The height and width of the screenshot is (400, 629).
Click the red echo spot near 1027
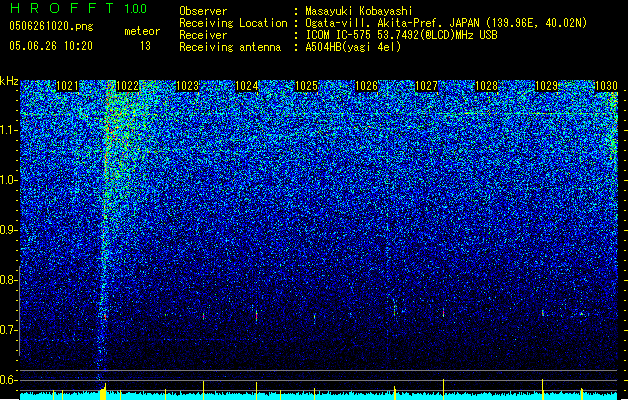click(x=443, y=313)
